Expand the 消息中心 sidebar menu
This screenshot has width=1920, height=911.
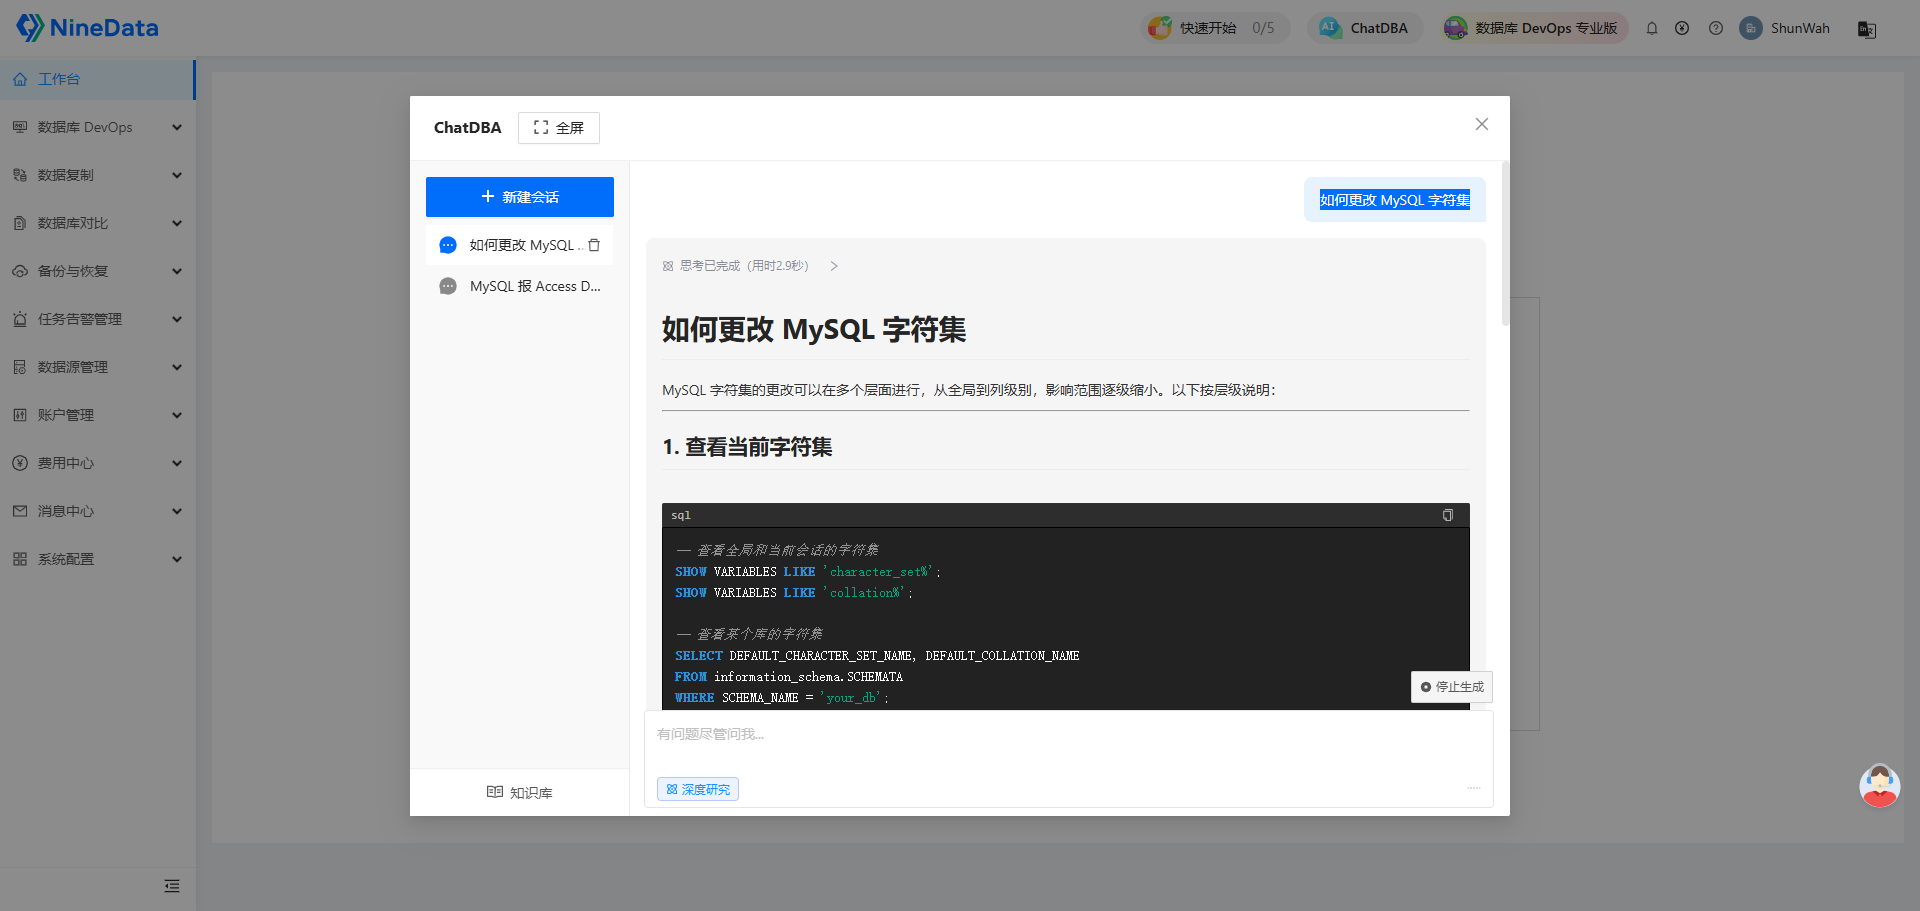tap(97, 511)
